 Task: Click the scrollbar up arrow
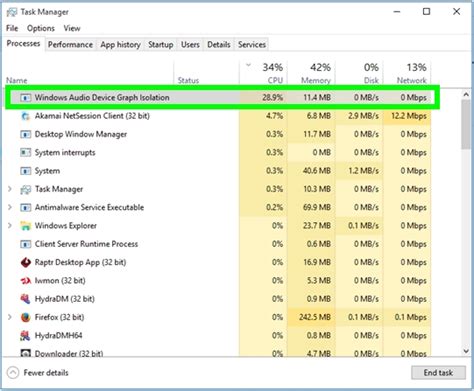point(466,94)
